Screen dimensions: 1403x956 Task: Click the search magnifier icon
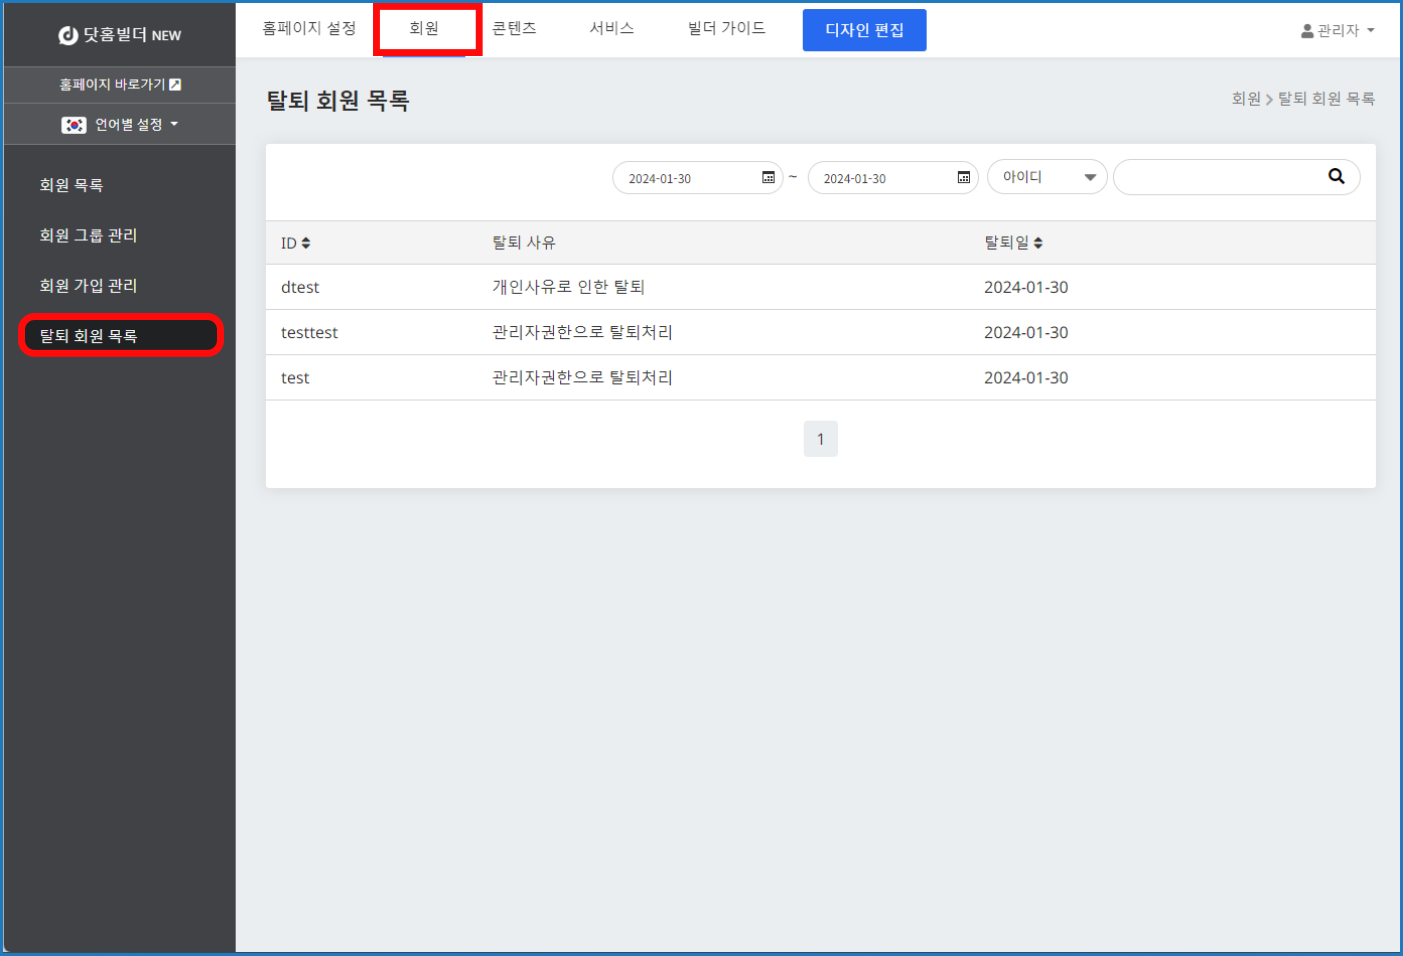click(1336, 177)
